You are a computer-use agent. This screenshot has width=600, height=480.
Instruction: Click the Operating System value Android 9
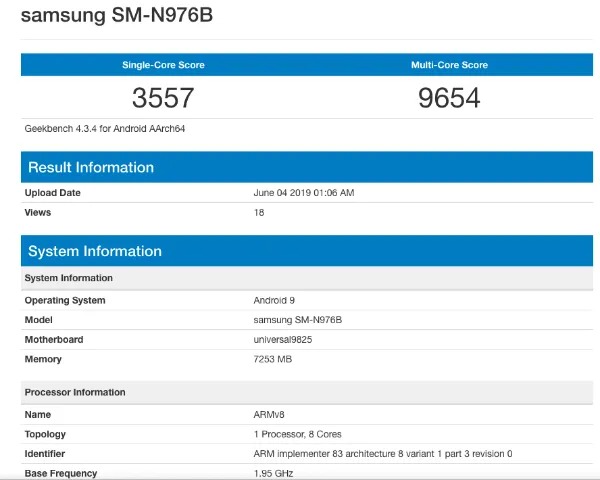pyautogui.click(x=274, y=300)
